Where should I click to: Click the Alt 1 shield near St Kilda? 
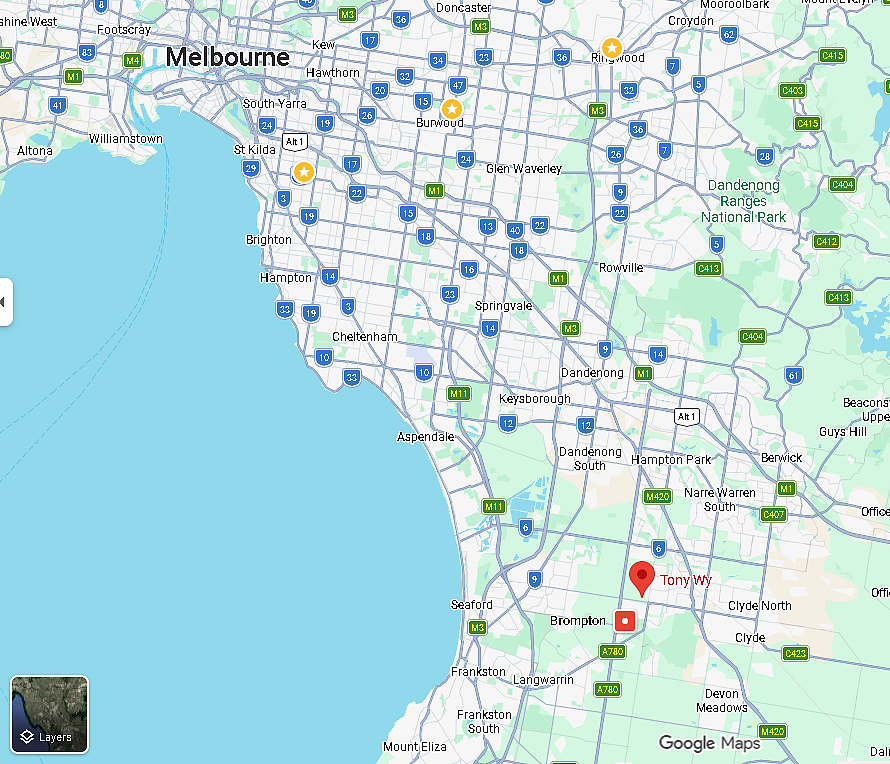(295, 141)
